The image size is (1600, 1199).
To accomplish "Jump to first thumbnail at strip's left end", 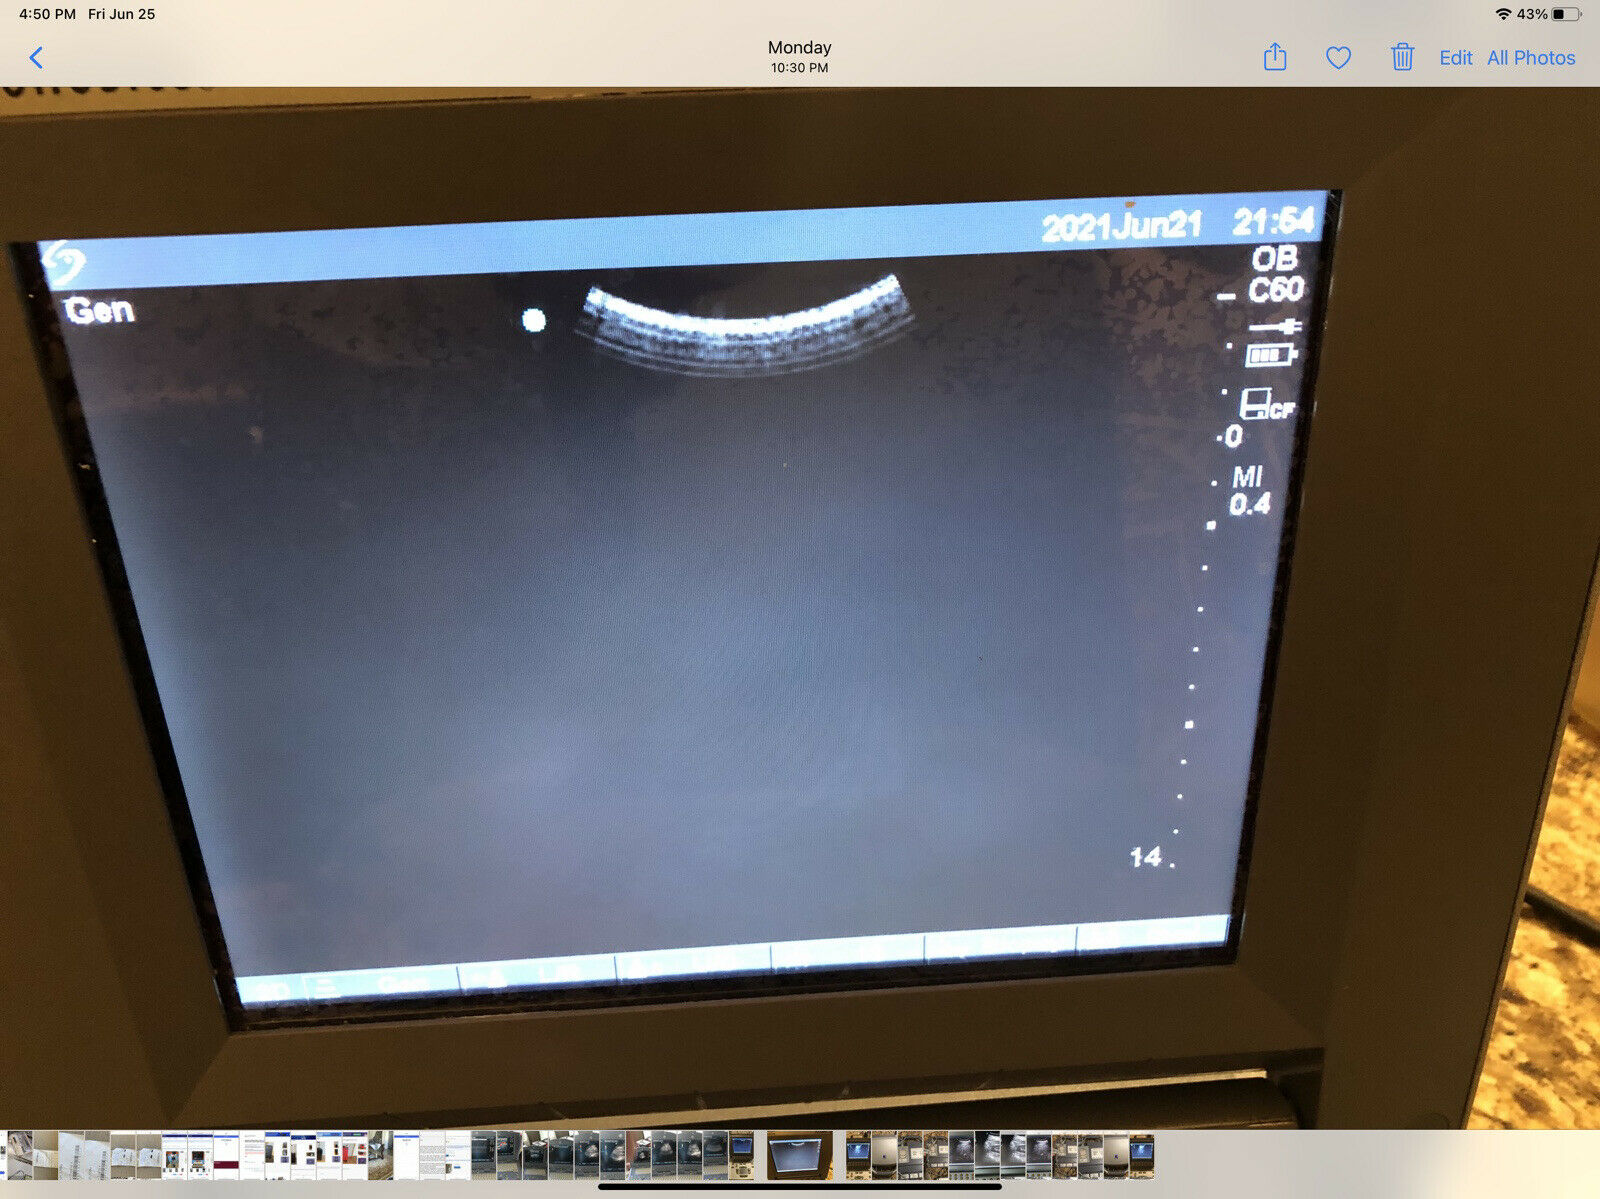I will pos(18,1156).
